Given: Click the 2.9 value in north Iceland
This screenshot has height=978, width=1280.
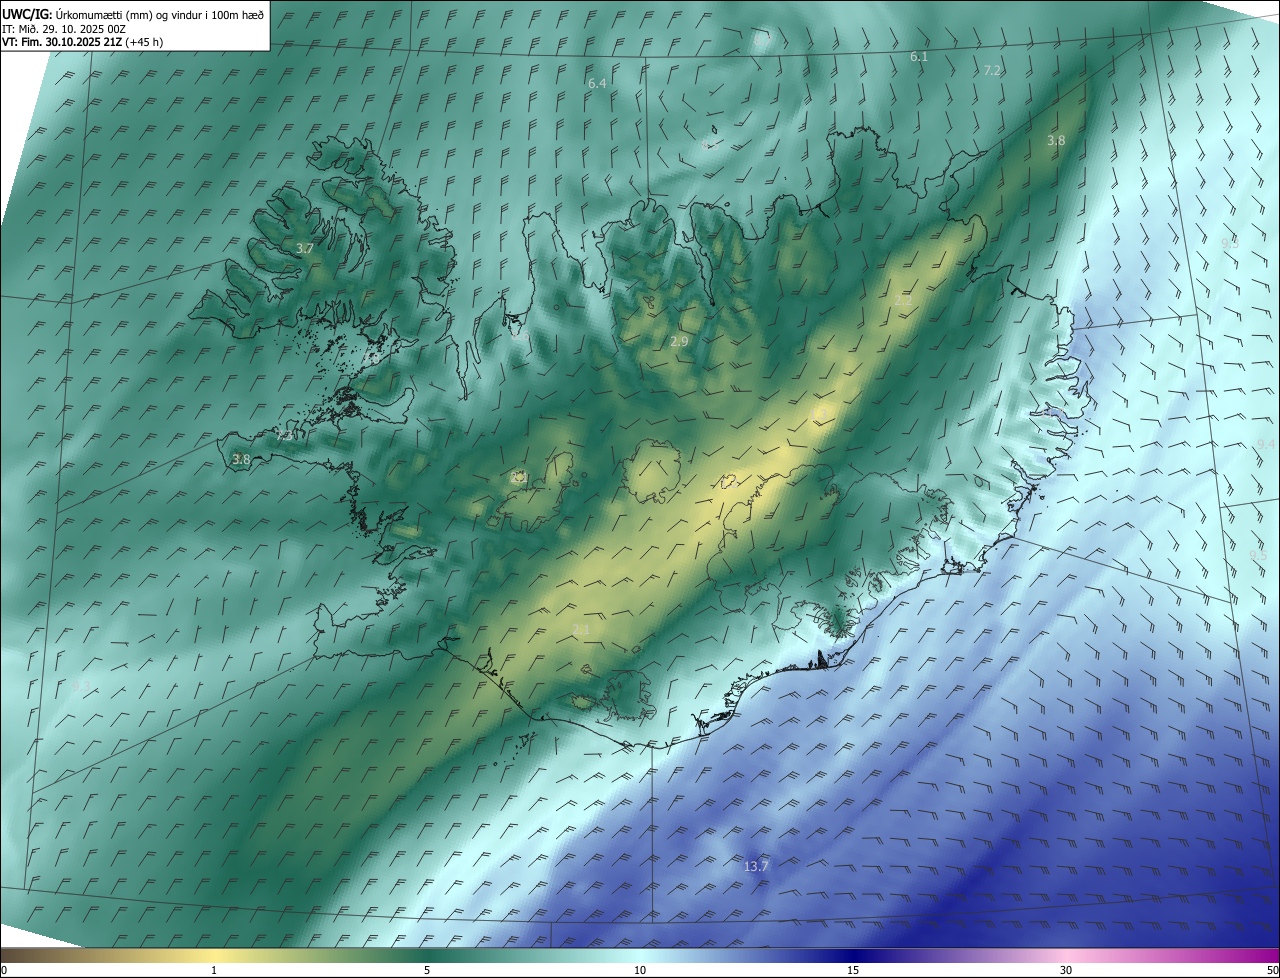Looking at the screenshot, I should [x=679, y=341].
